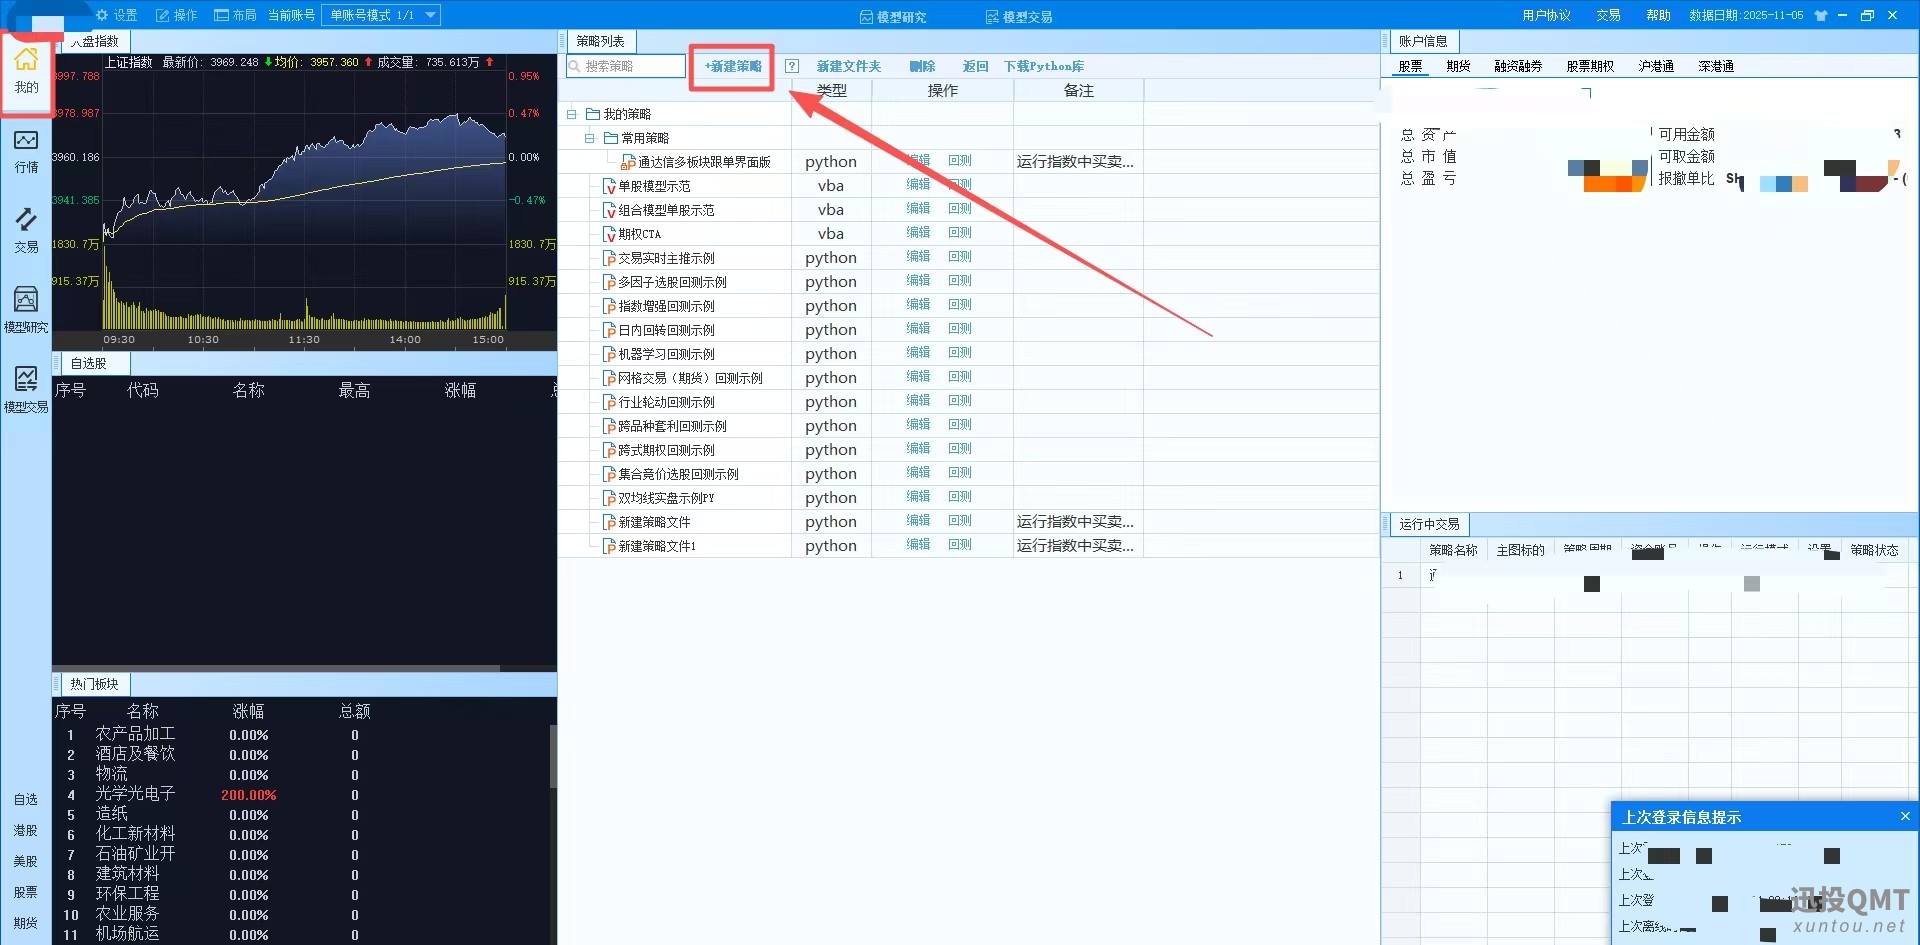Open the 下载Python库 link

pyautogui.click(x=1043, y=66)
